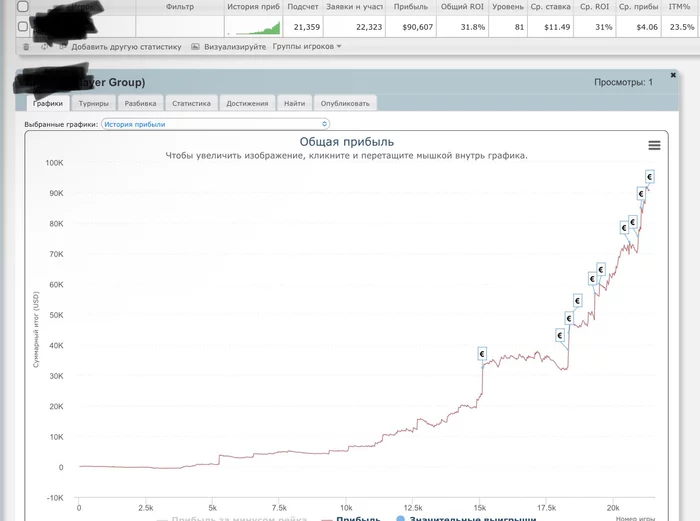This screenshot has height=521, width=700.
Task: Click the Просмотры: 1 views label
Action: pyautogui.click(x=623, y=82)
